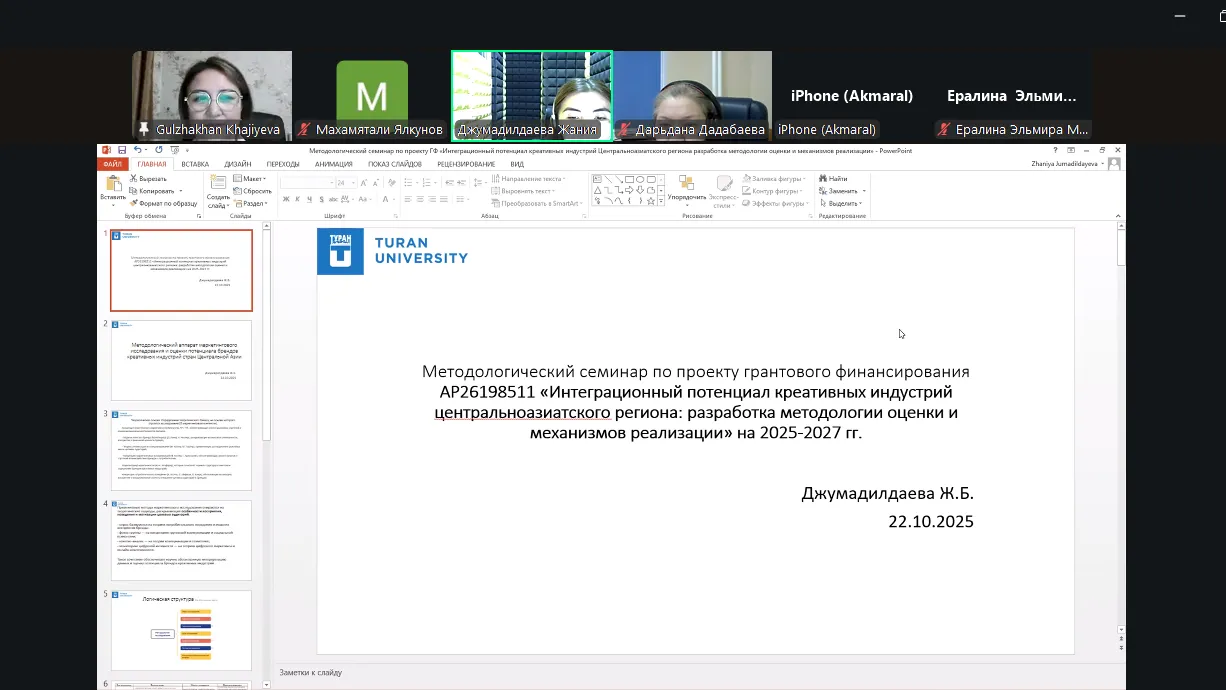Click the Вырезать (Cut) scissors icon

tap(133, 179)
